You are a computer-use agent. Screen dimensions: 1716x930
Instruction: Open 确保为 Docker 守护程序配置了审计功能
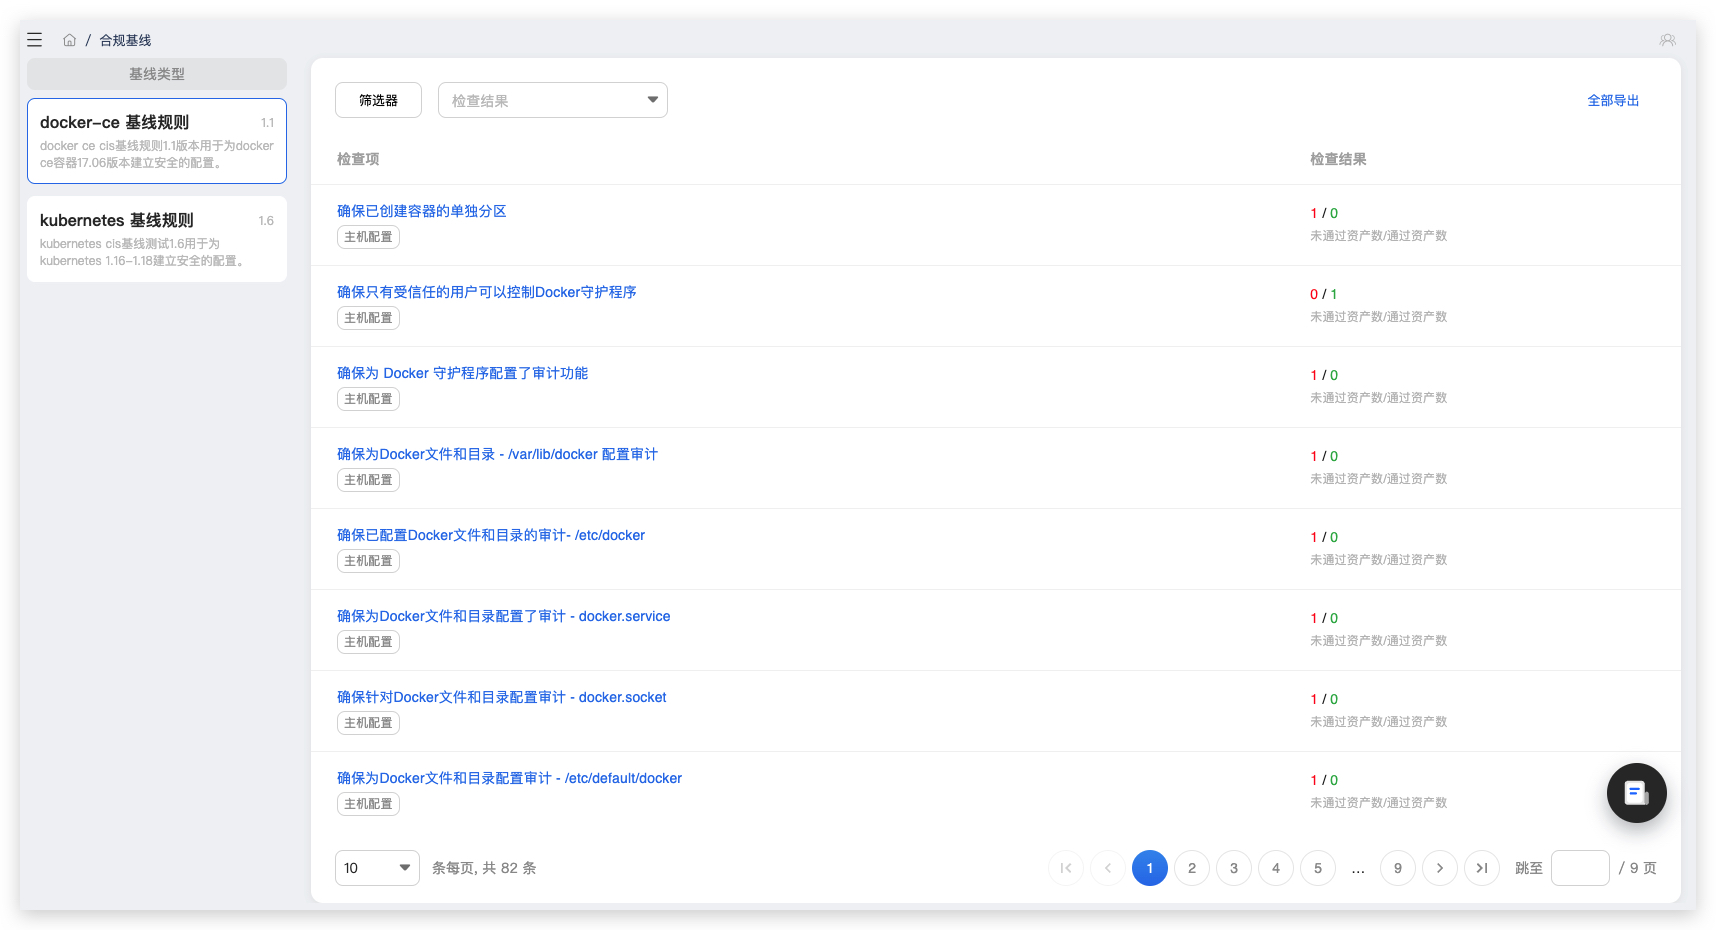pos(462,373)
